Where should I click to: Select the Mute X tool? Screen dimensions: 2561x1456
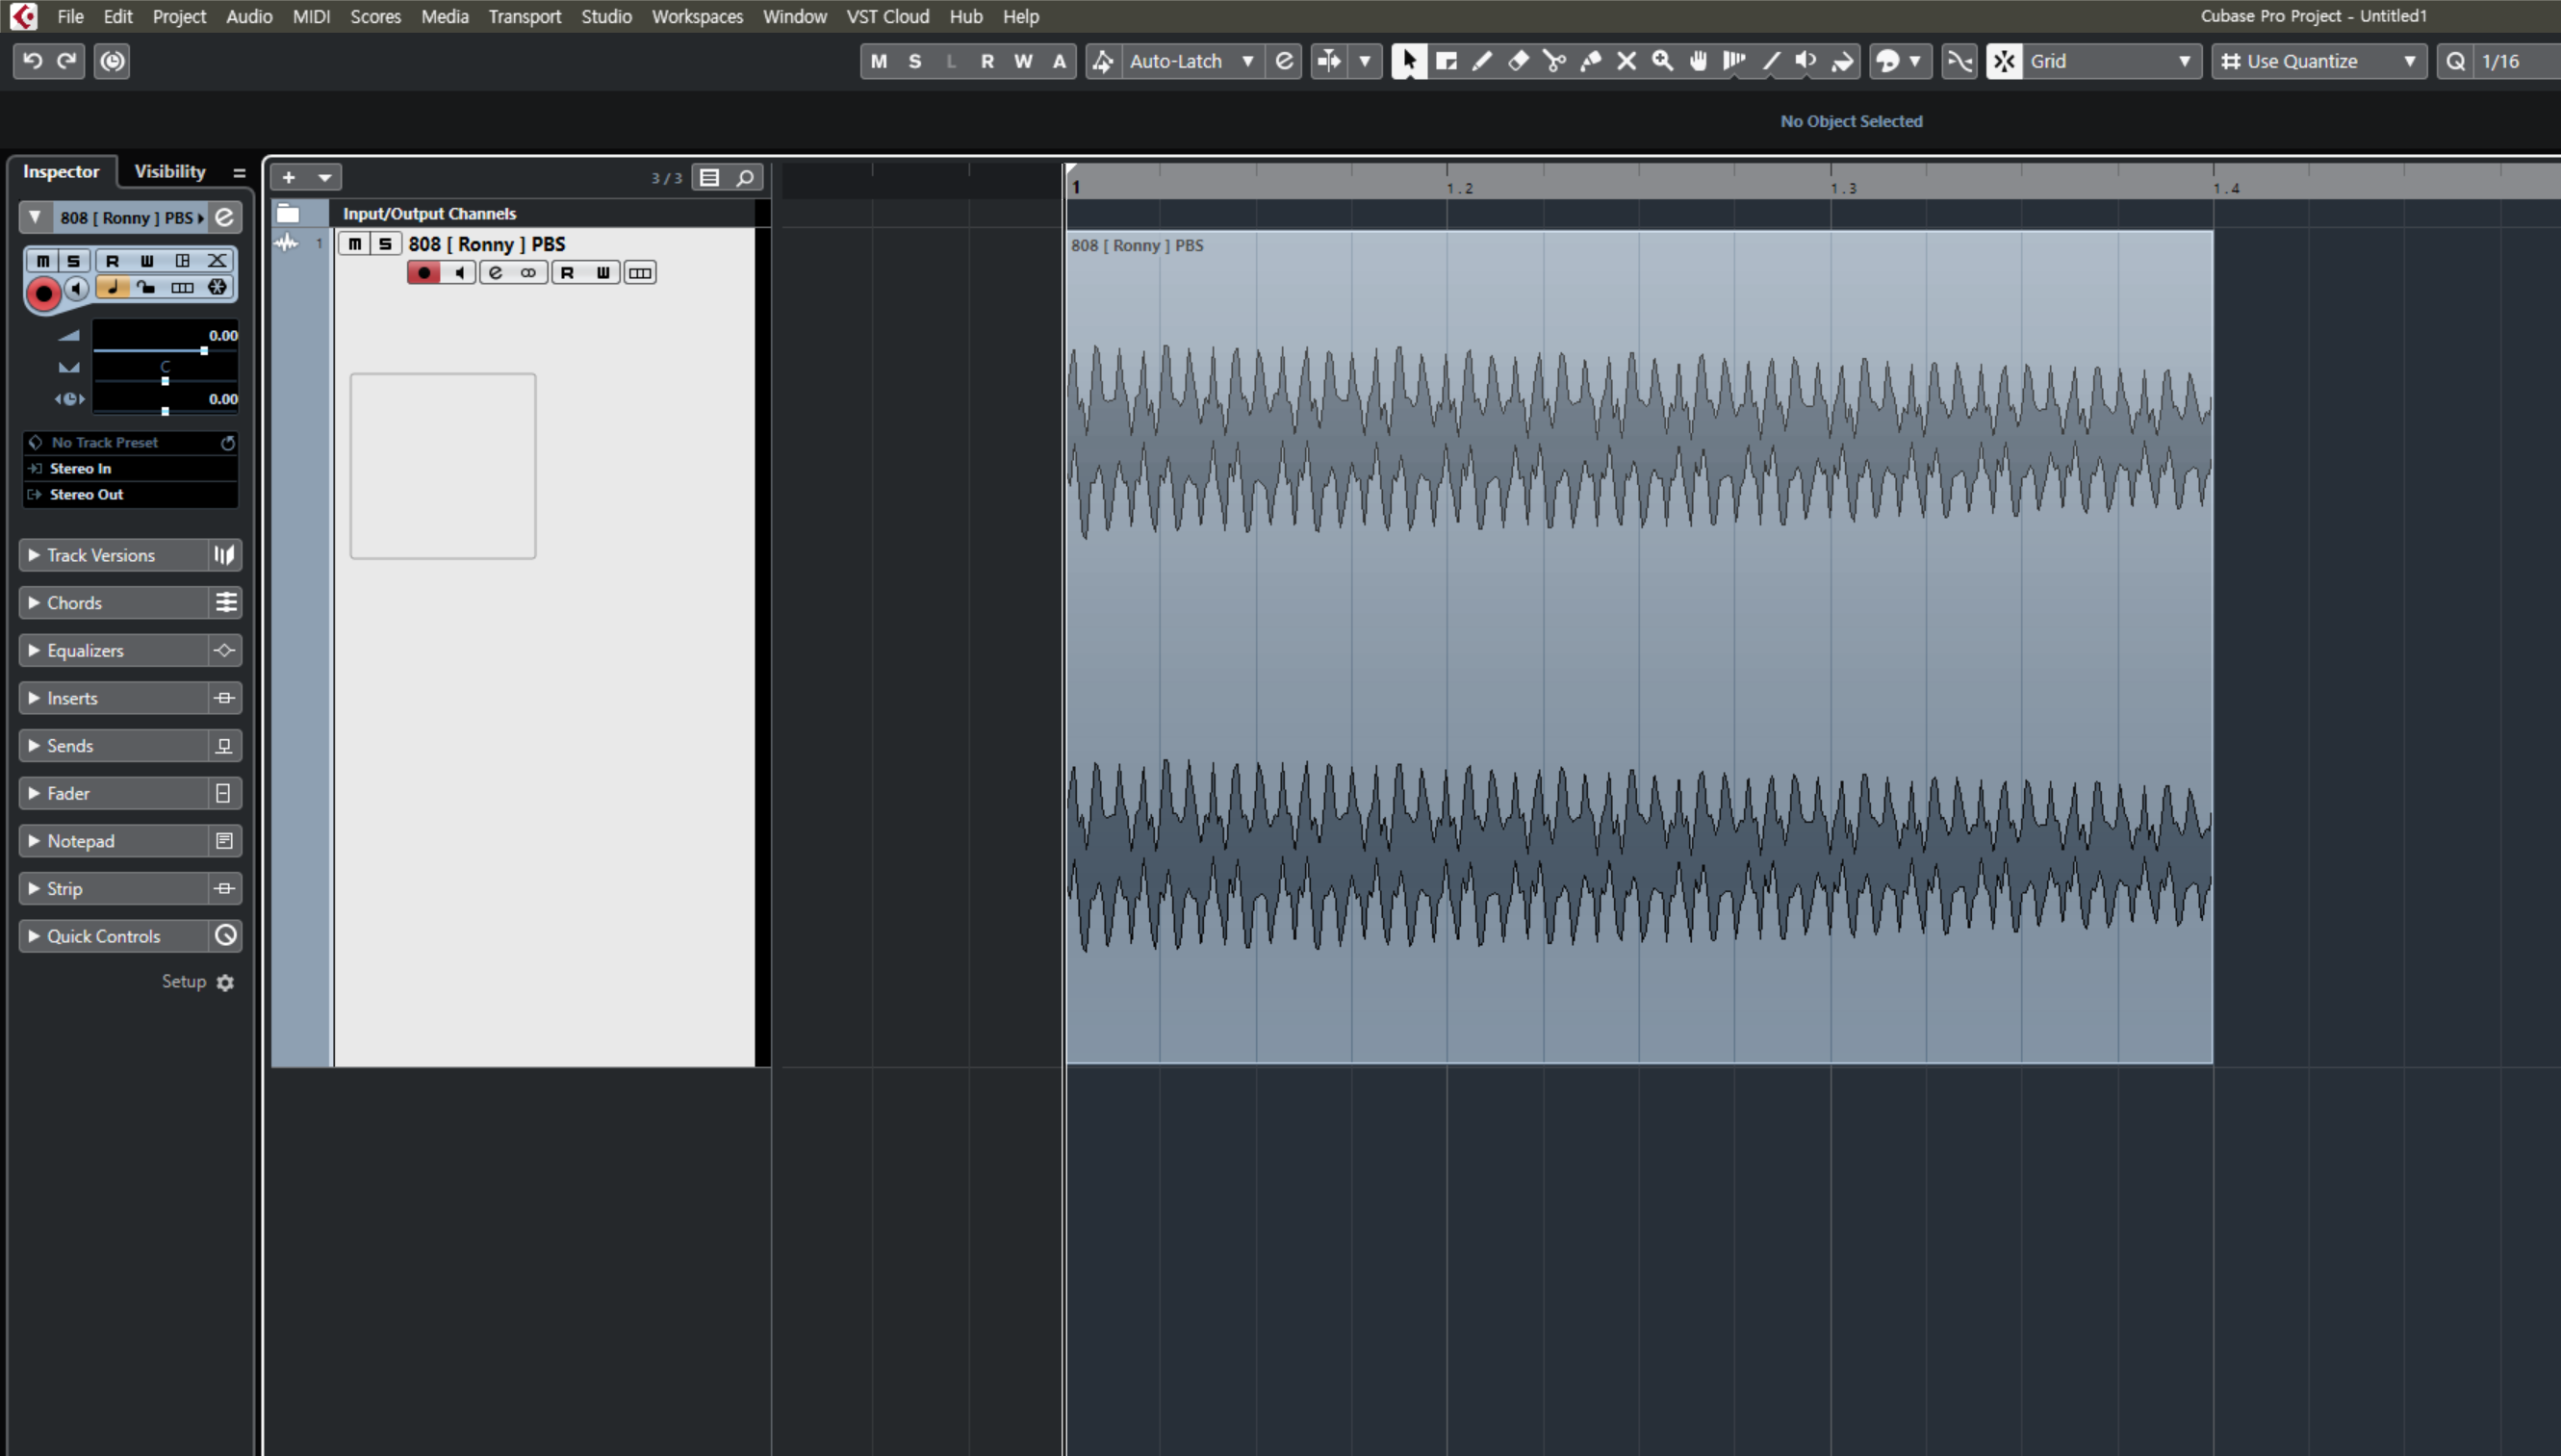1626,61
